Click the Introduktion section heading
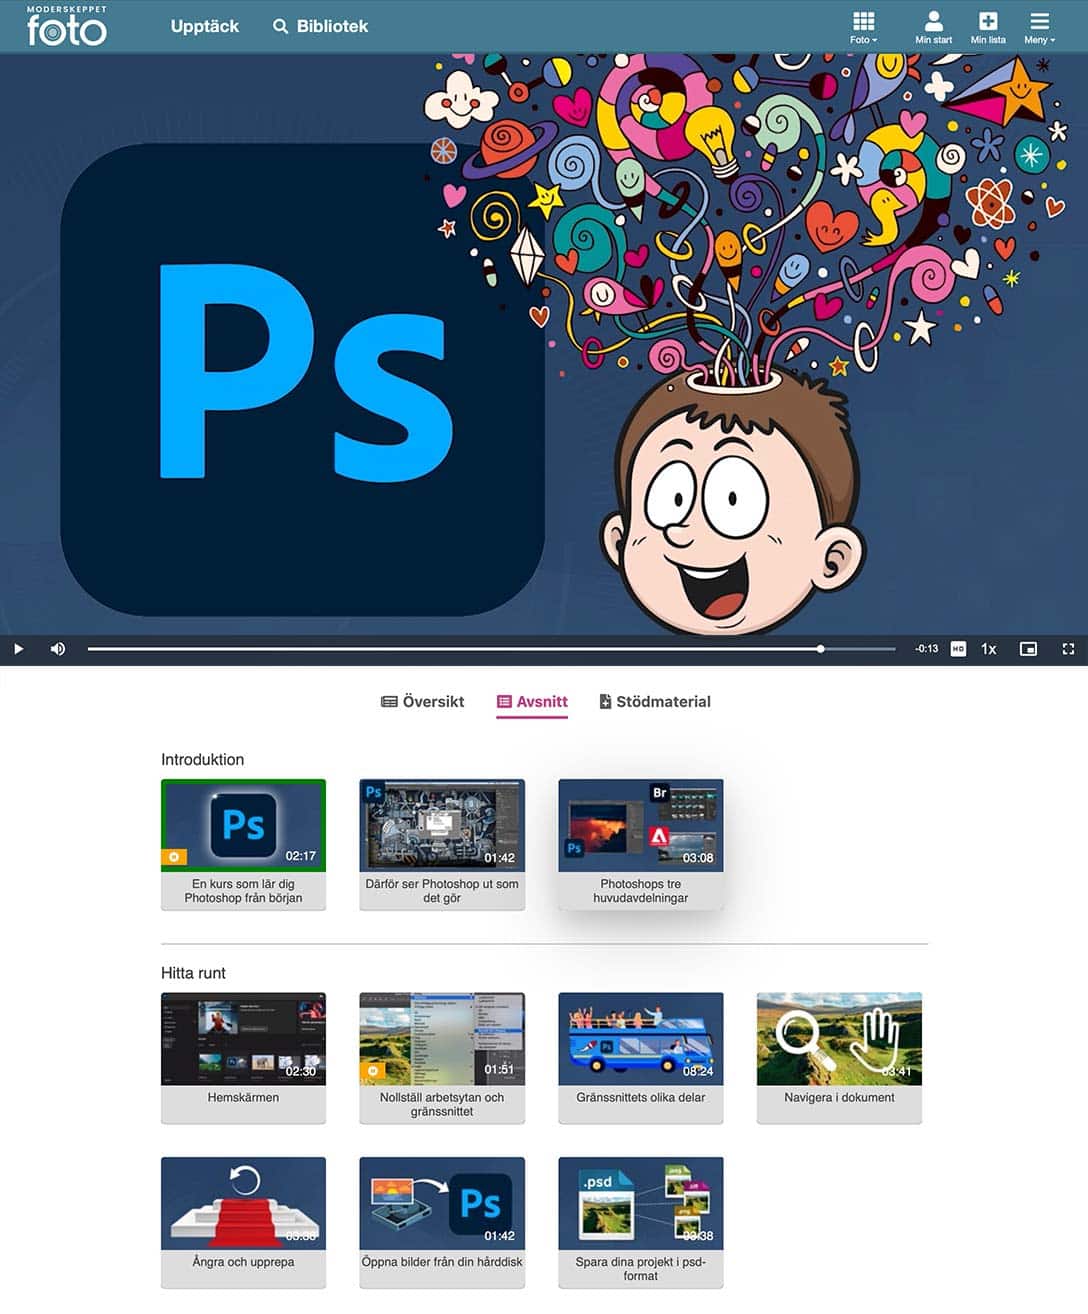This screenshot has width=1088, height=1314. click(202, 760)
